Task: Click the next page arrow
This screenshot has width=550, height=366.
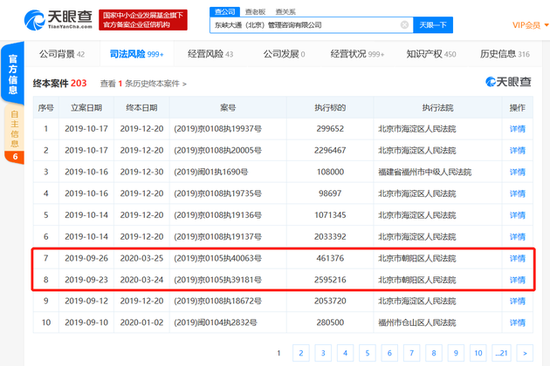Action: (x=525, y=353)
